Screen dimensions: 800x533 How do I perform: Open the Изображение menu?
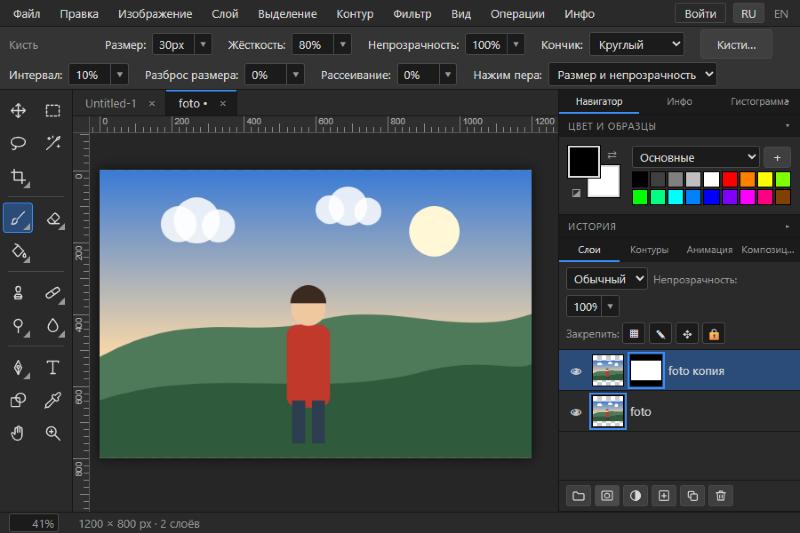coord(155,14)
